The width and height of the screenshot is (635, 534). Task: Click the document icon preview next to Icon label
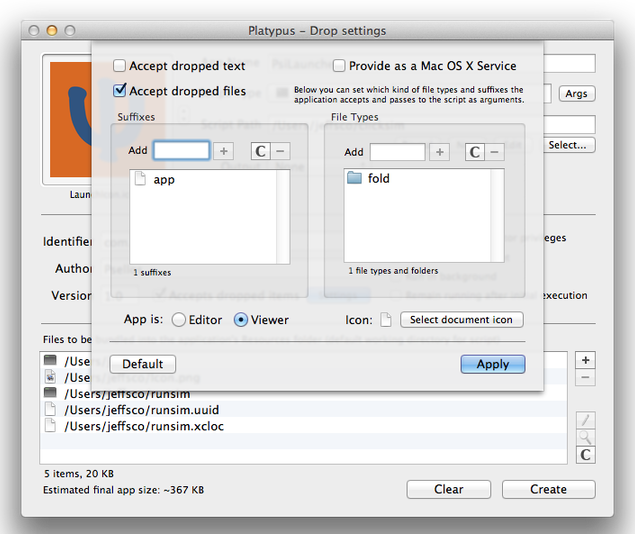(x=386, y=320)
